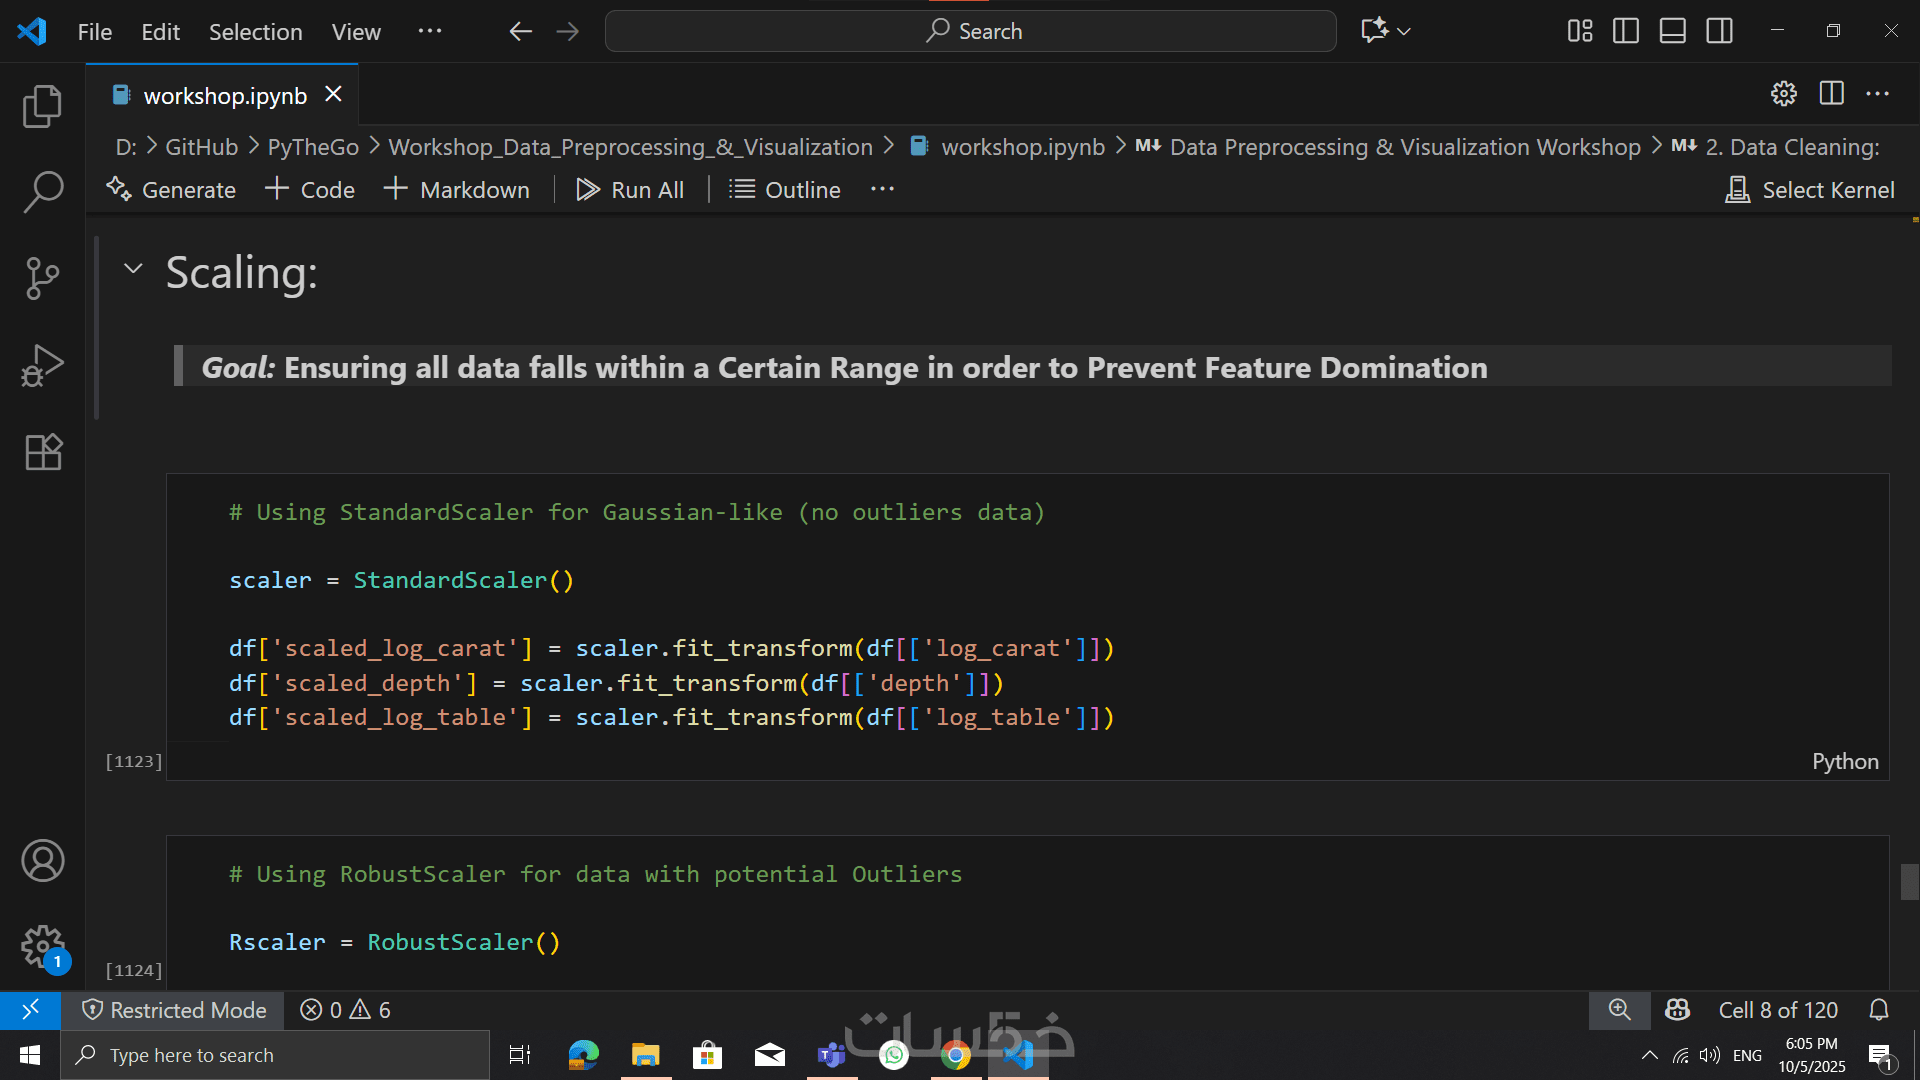Open the Copilot chat dropdown arrow

[x=1404, y=32]
